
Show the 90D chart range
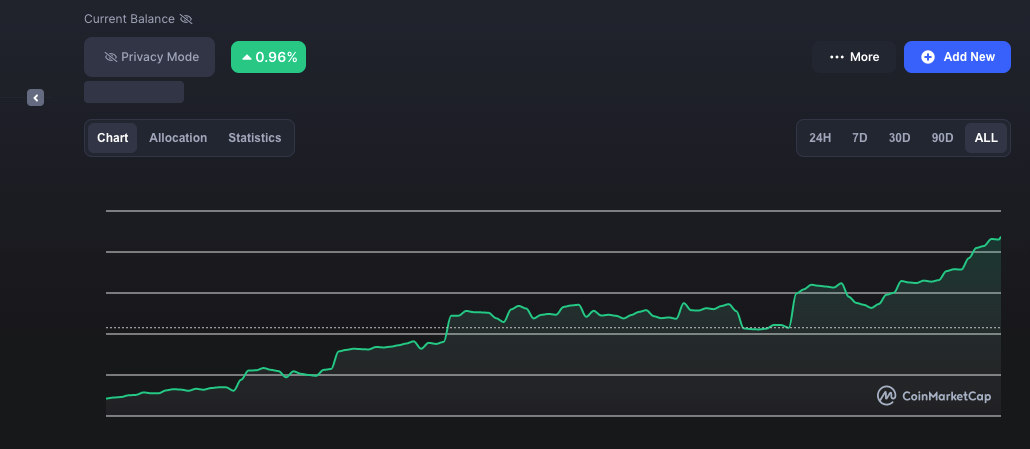pyautogui.click(x=942, y=138)
